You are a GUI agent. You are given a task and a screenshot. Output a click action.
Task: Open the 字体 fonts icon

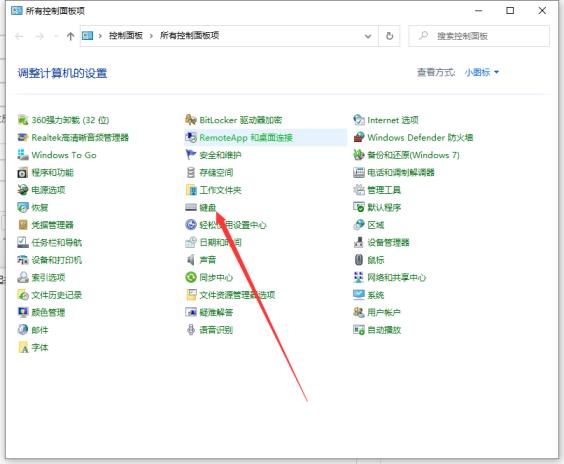23,347
